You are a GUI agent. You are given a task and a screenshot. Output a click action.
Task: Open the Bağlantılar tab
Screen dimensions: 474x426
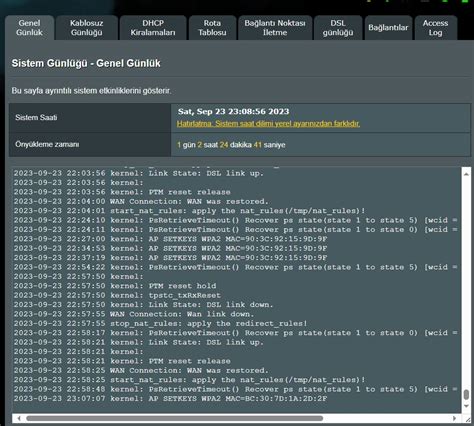click(x=388, y=28)
